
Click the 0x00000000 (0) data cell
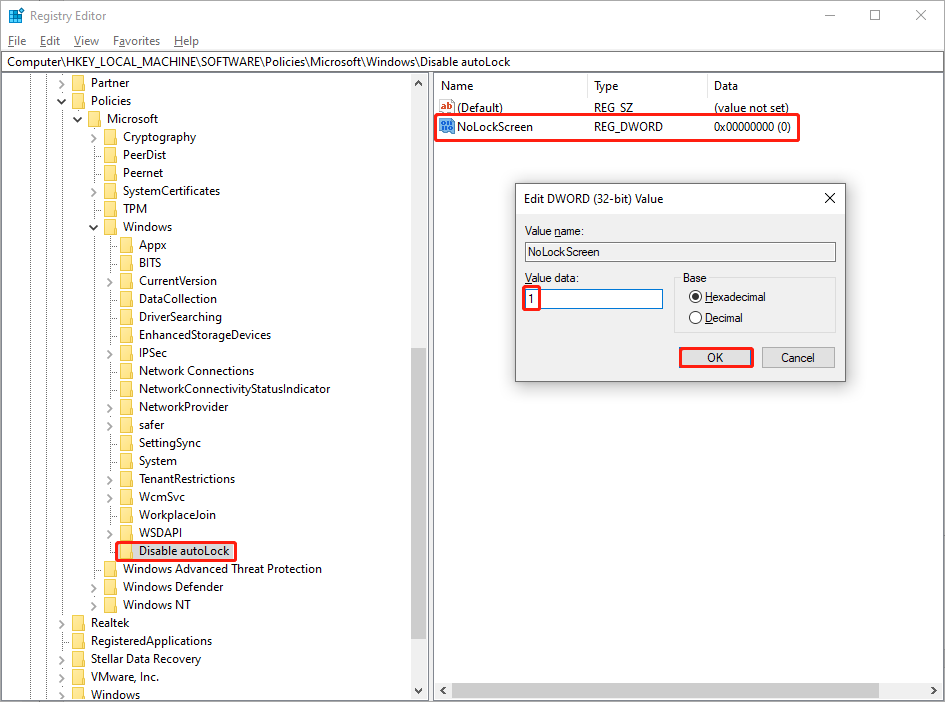[x=752, y=127]
